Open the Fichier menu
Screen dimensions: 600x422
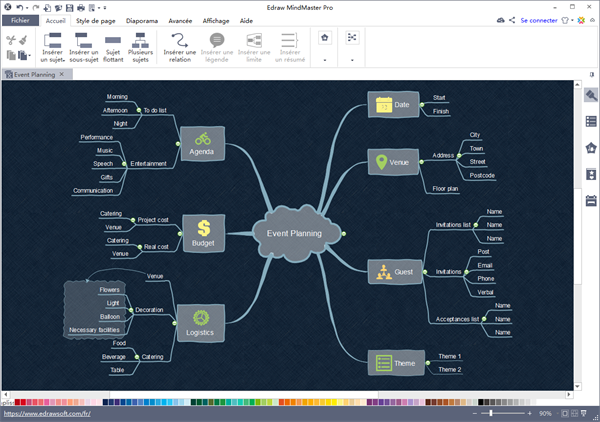[20, 19]
